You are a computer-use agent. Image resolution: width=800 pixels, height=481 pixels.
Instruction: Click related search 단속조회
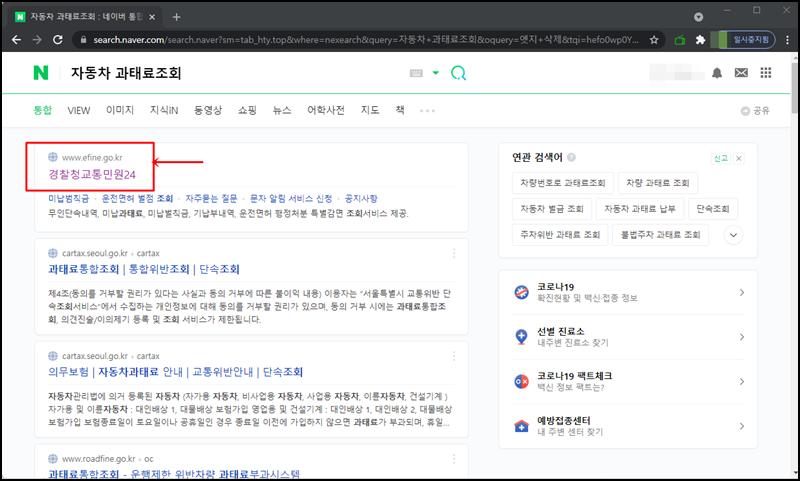tap(713, 209)
